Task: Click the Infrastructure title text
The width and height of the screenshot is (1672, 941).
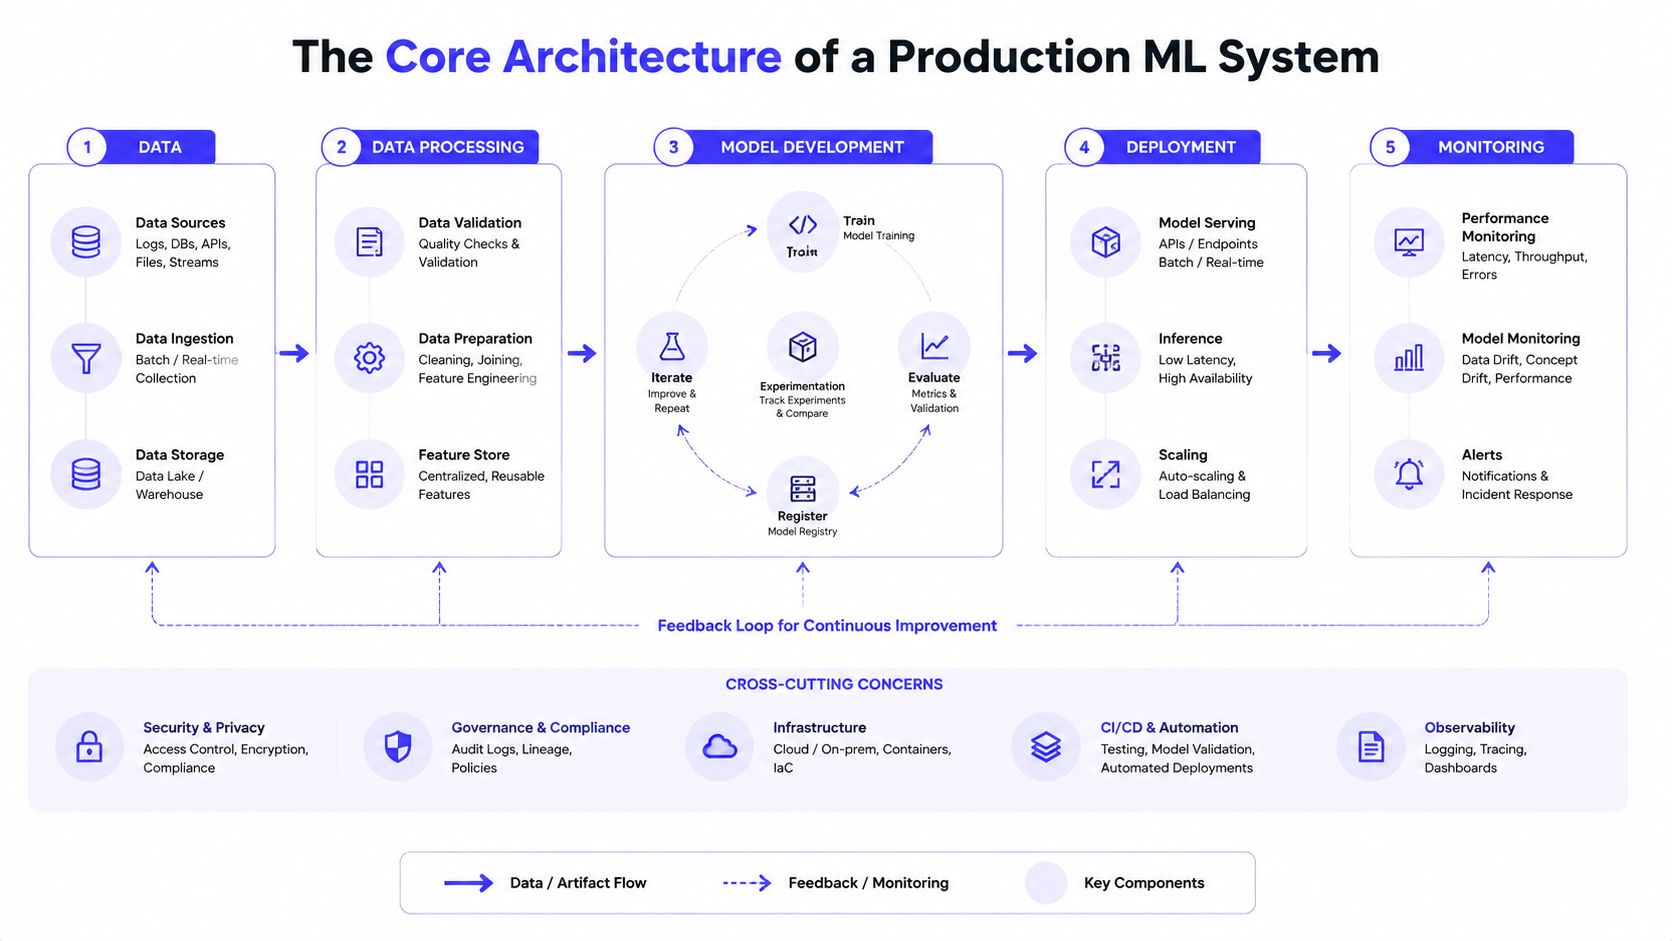Action: tap(819, 728)
